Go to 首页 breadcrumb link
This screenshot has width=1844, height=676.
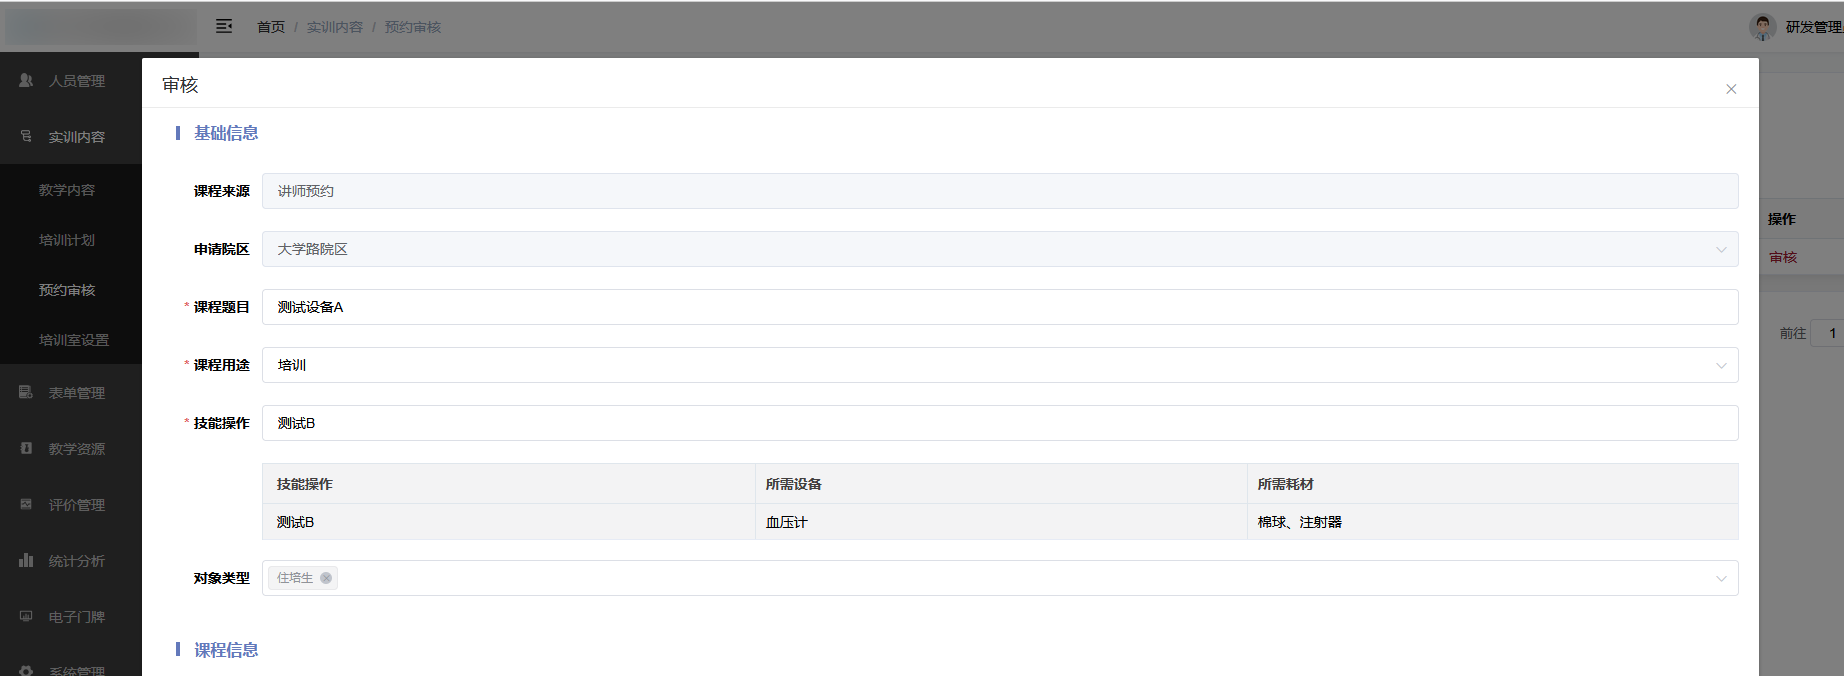[271, 27]
